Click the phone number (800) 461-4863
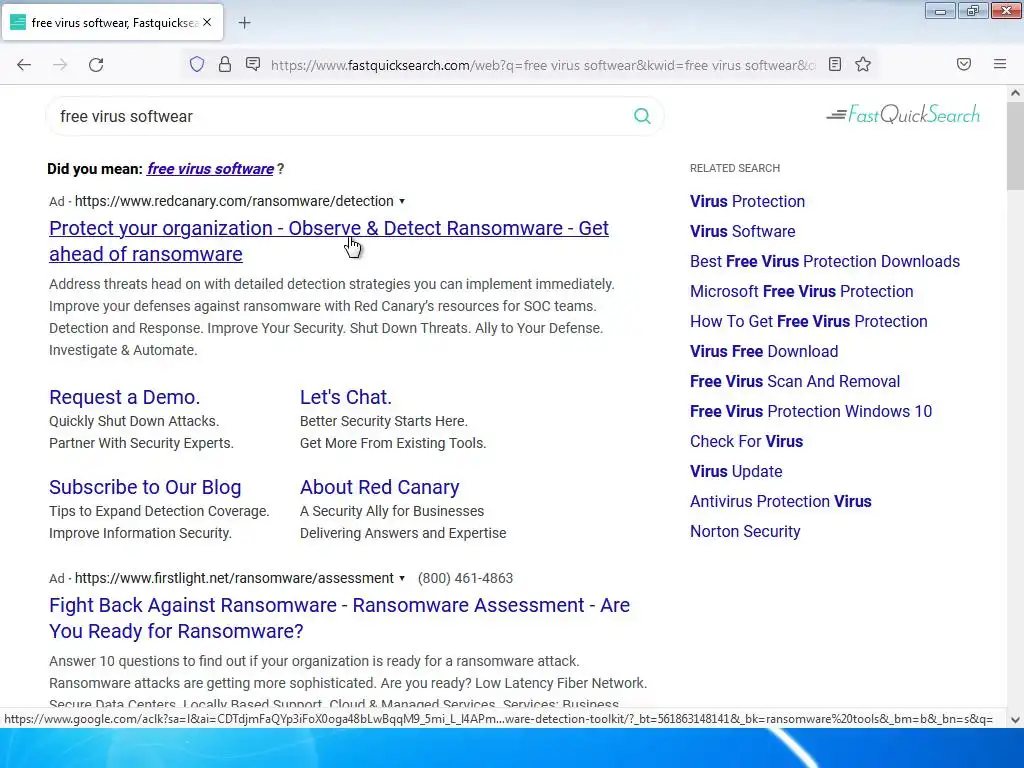 click(x=465, y=578)
